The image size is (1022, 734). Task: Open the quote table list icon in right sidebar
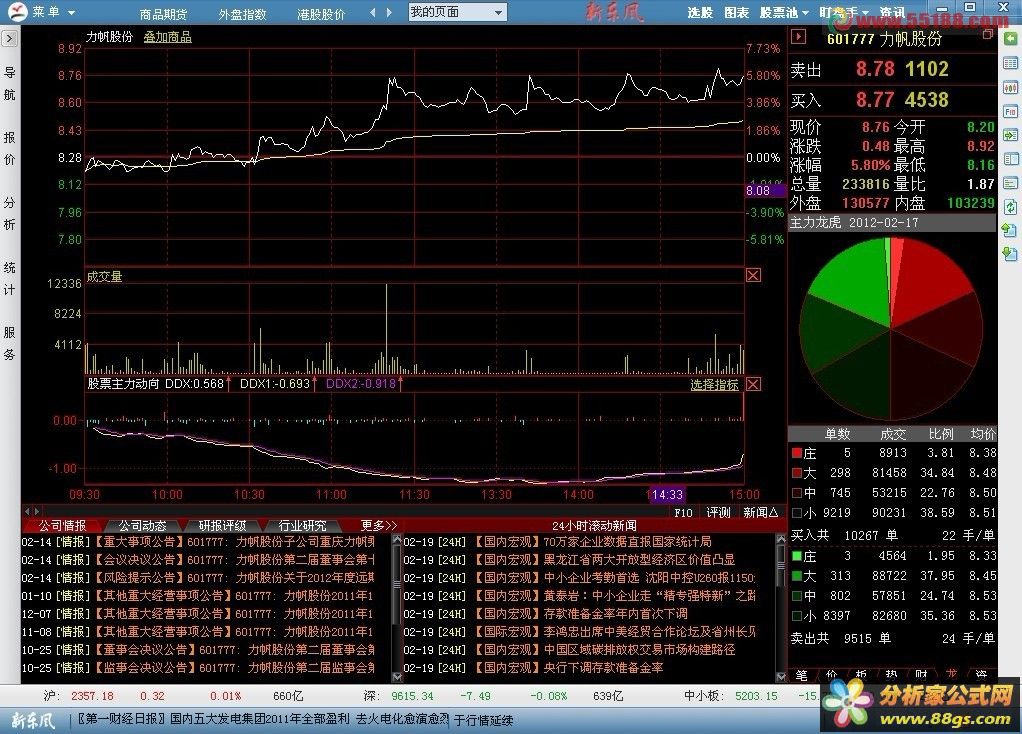(x=1010, y=63)
